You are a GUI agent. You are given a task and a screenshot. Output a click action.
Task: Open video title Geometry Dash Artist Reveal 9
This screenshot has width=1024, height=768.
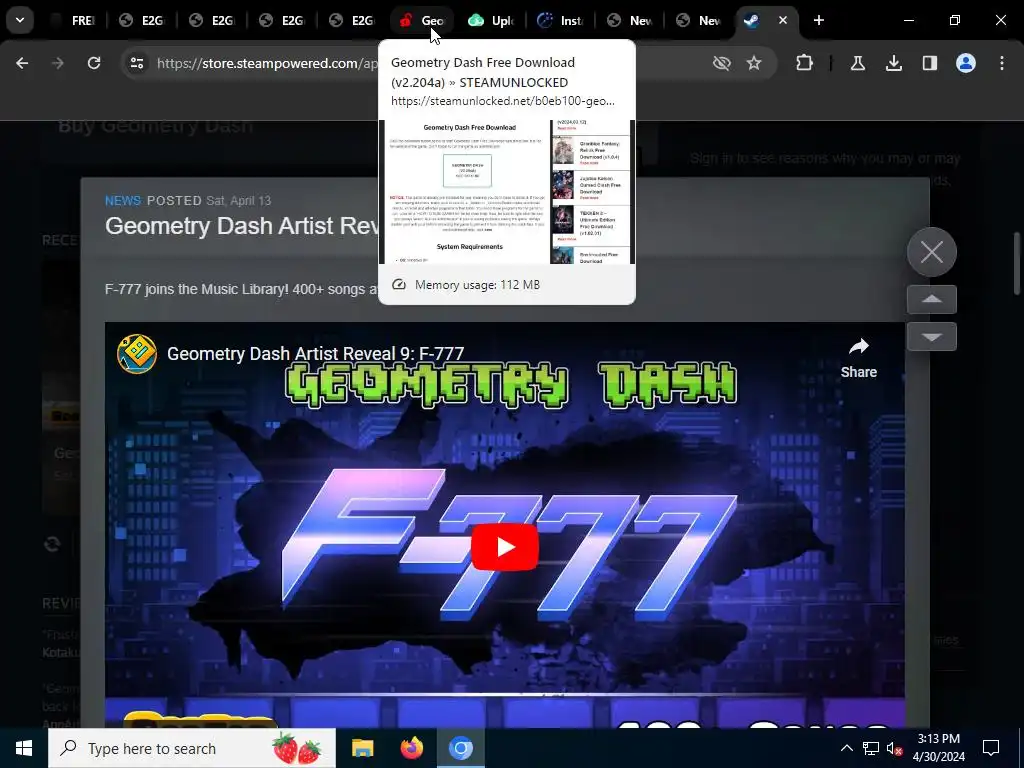(x=315, y=353)
